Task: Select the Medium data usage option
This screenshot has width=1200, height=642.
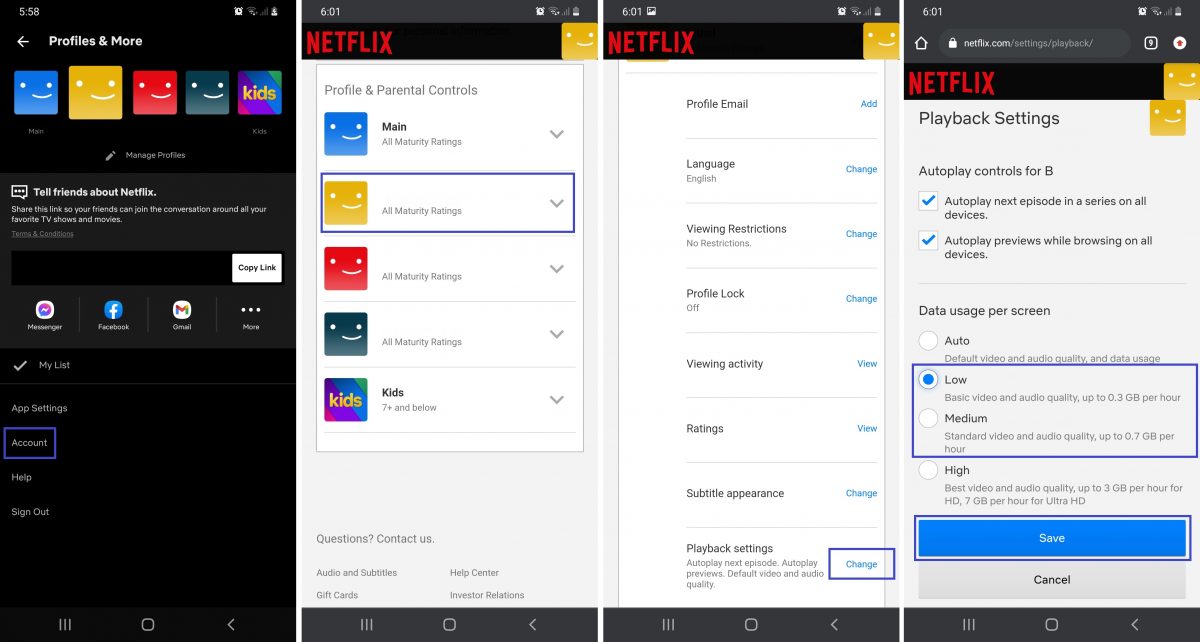Action: [x=928, y=418]
